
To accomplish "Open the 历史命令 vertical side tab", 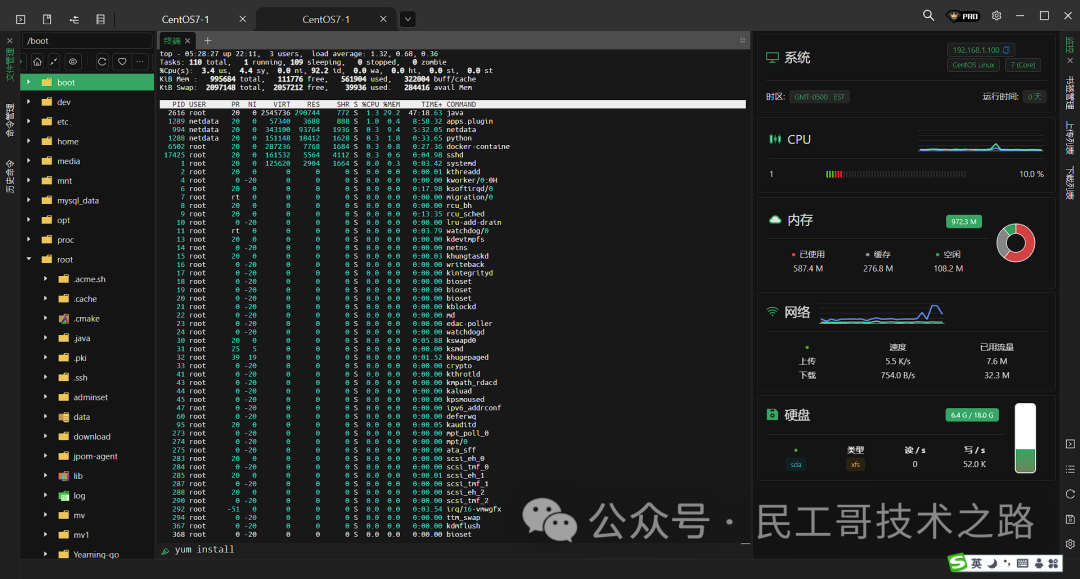I will pyautogui.click(x=10, y=177).
